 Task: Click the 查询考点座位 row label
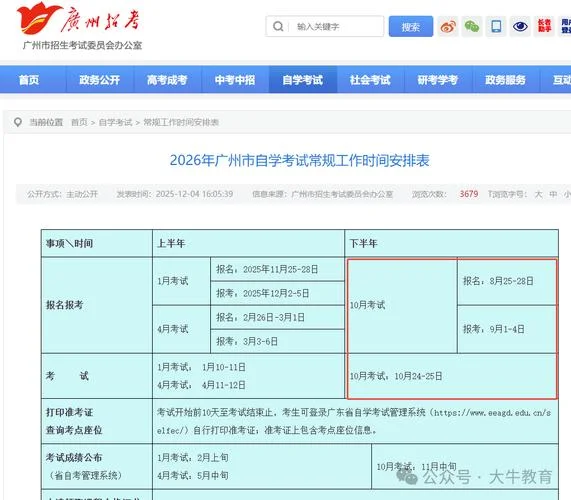(74, 430)
